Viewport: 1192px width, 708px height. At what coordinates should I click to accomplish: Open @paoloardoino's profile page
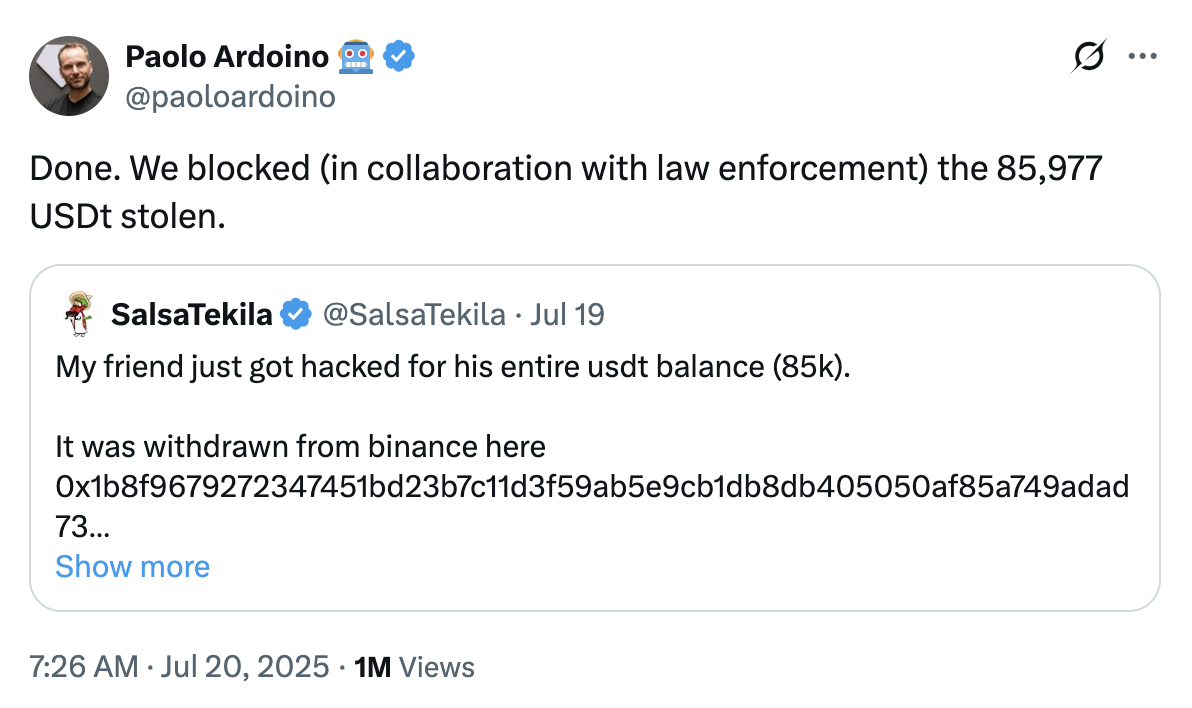coord(230,96)
